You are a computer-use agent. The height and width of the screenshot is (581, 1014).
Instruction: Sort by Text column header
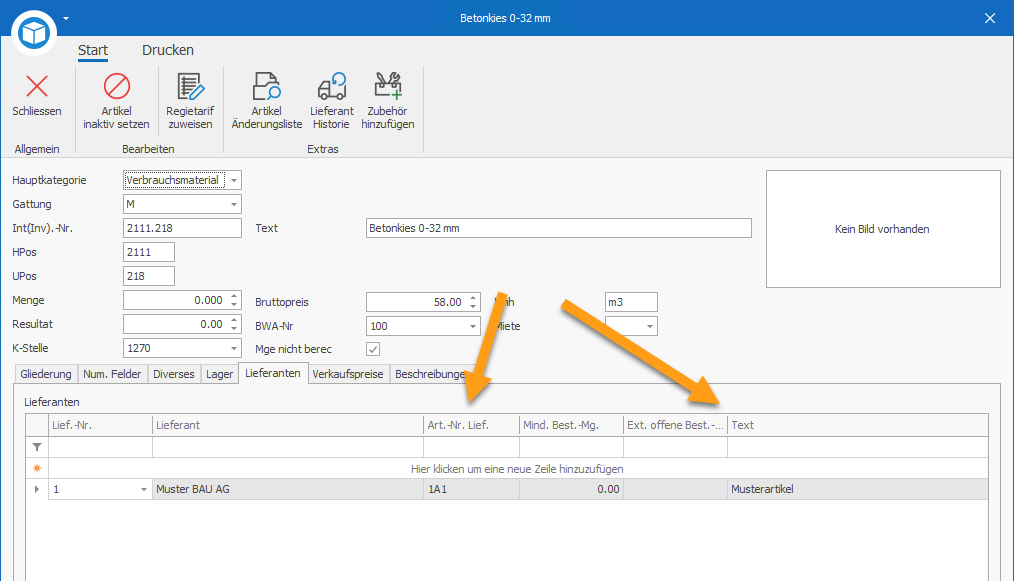[858, 425]
